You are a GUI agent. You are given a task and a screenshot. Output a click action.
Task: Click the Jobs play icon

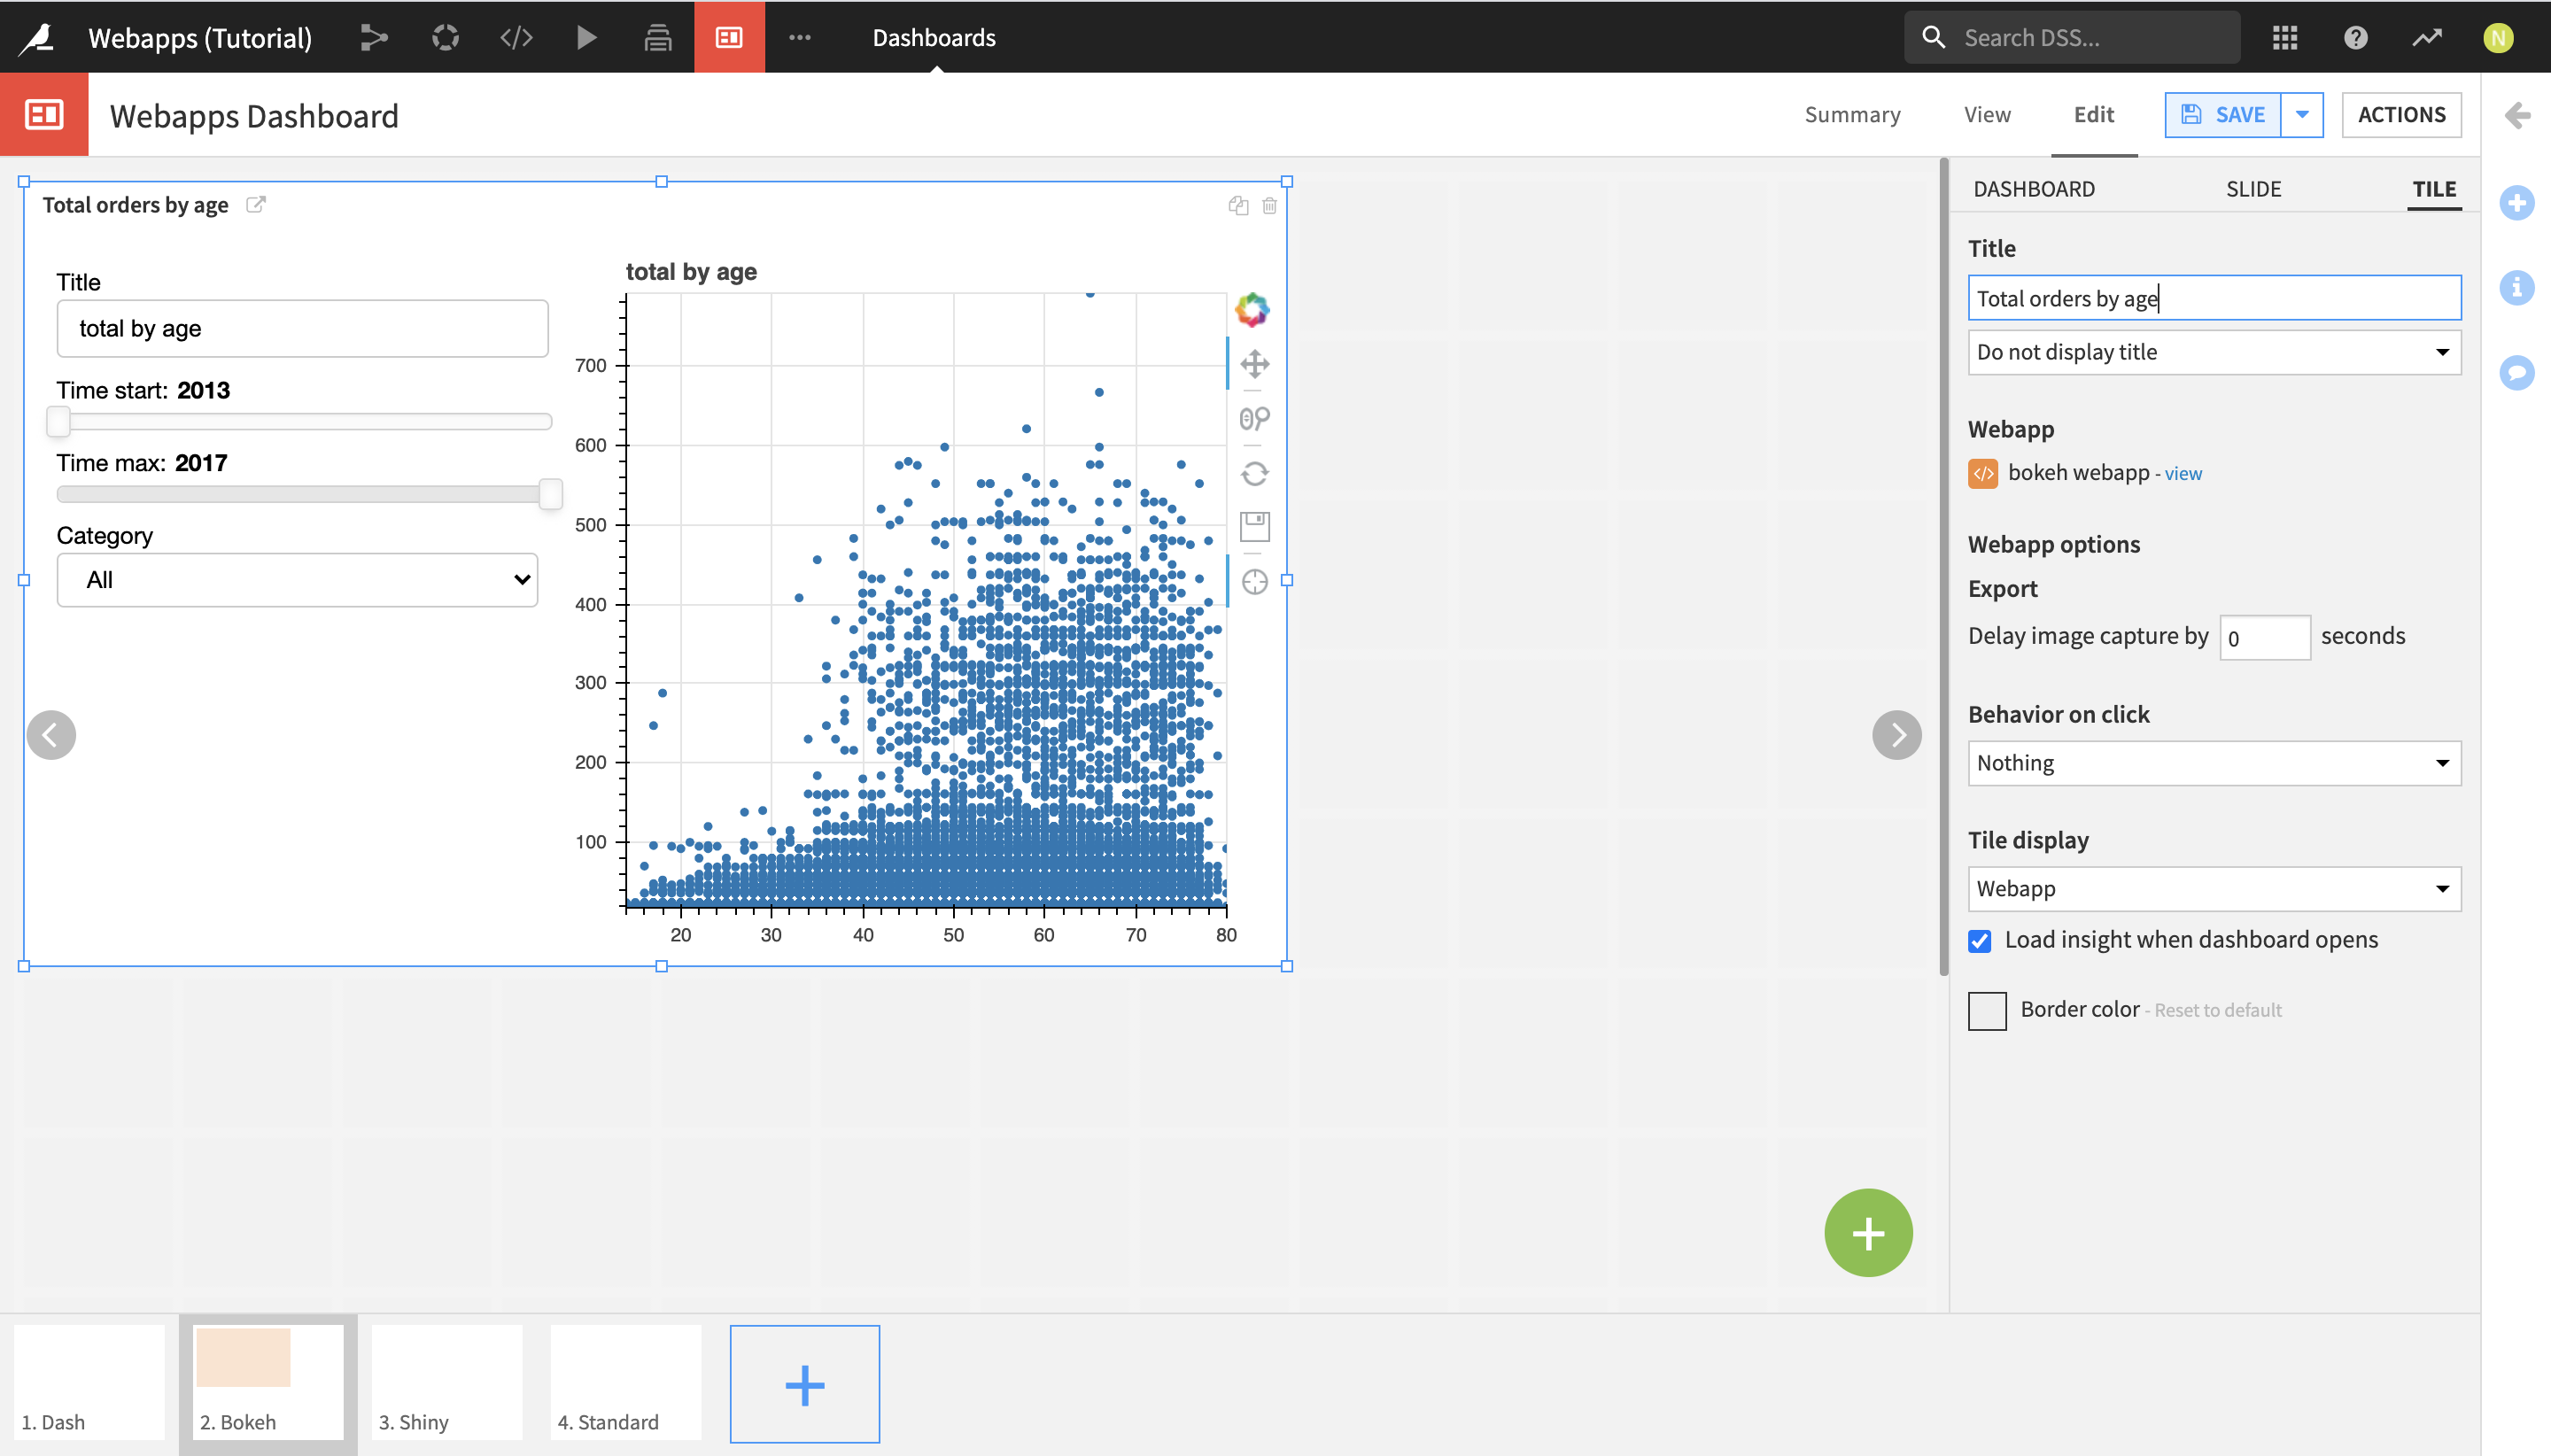click(587, 38)
